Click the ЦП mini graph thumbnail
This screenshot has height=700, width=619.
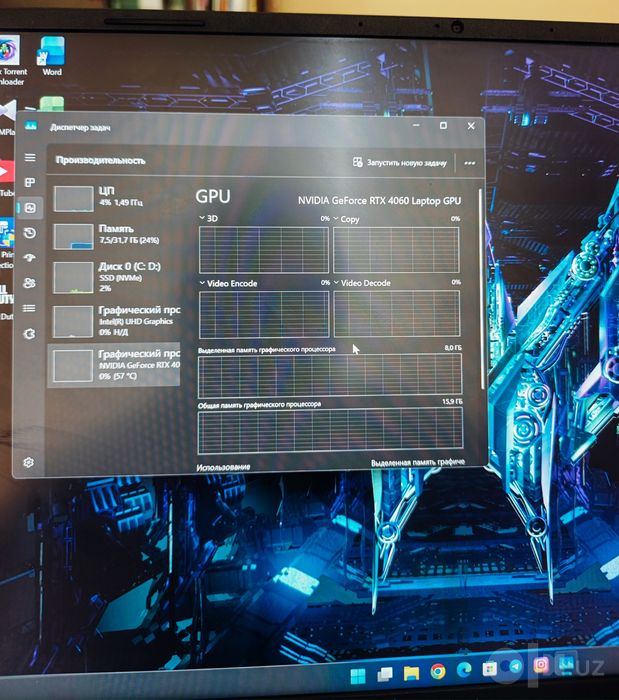(73, 199)
